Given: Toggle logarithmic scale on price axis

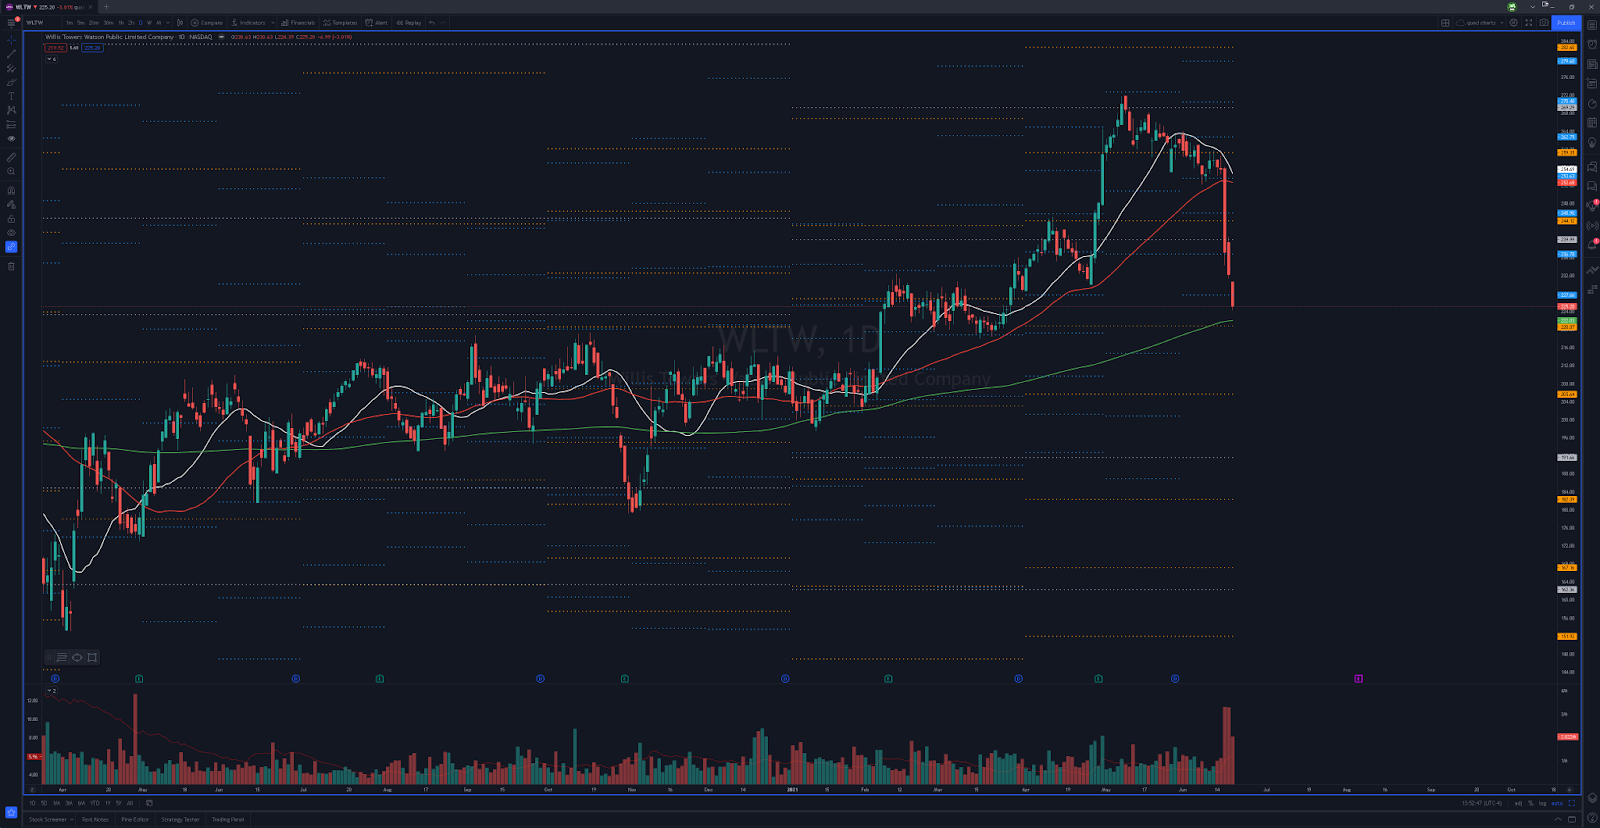Looking at the screenshot, I should [x=1542, y=803].
